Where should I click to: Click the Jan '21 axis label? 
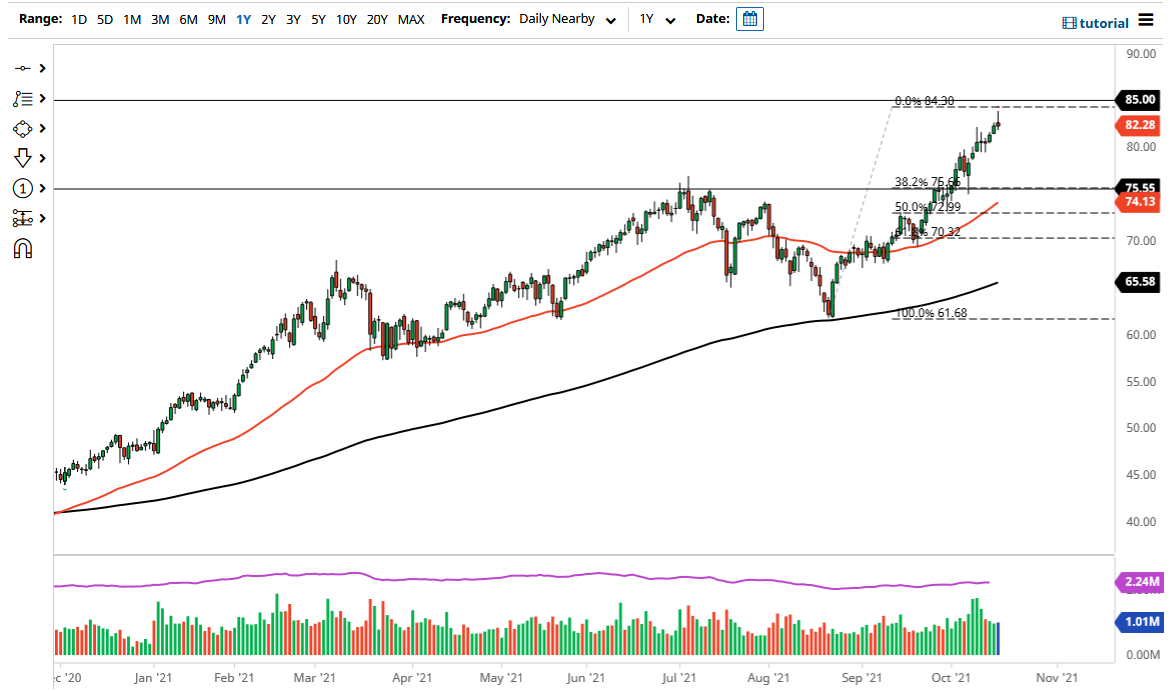153,678
